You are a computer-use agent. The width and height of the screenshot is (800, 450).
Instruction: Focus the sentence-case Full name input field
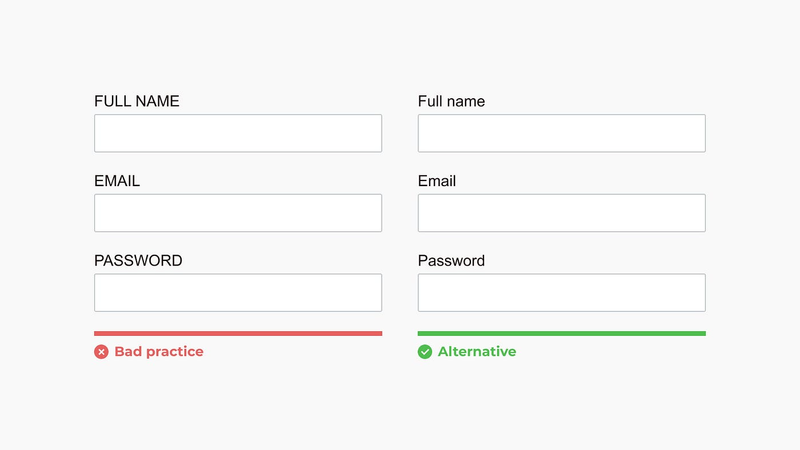pos(562,133)
